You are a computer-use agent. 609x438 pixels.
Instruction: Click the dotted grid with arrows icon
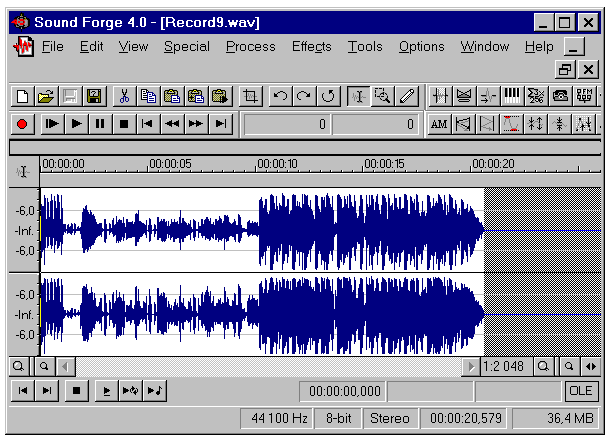tap(584, 124)
